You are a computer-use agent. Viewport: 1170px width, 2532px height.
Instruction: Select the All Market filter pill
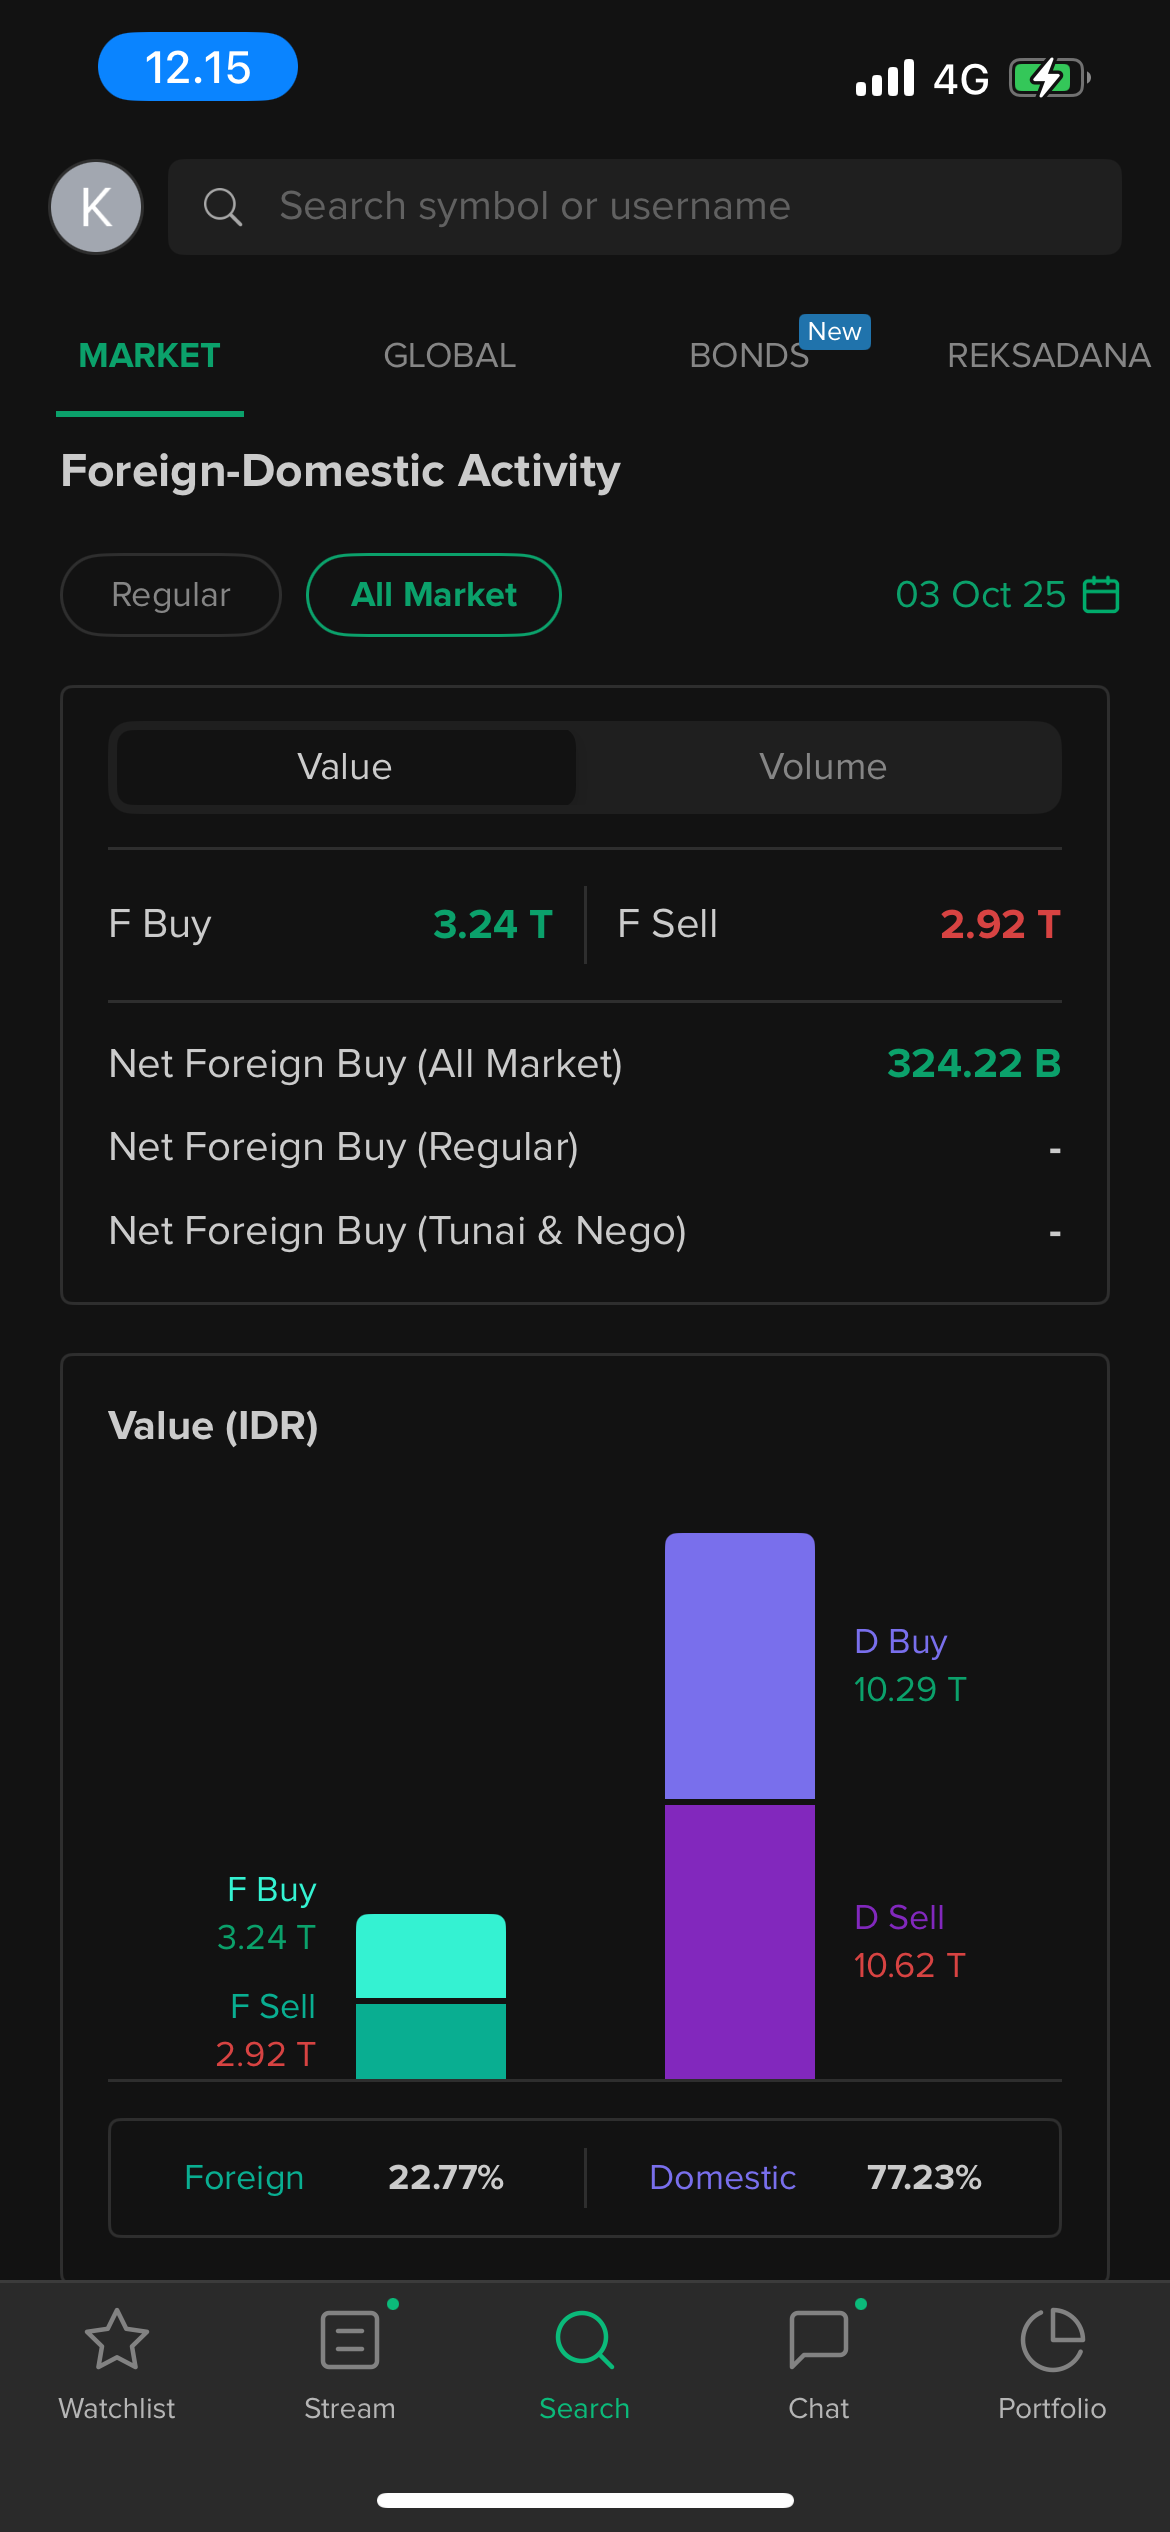pyautogui.click(x=434, y=595)
